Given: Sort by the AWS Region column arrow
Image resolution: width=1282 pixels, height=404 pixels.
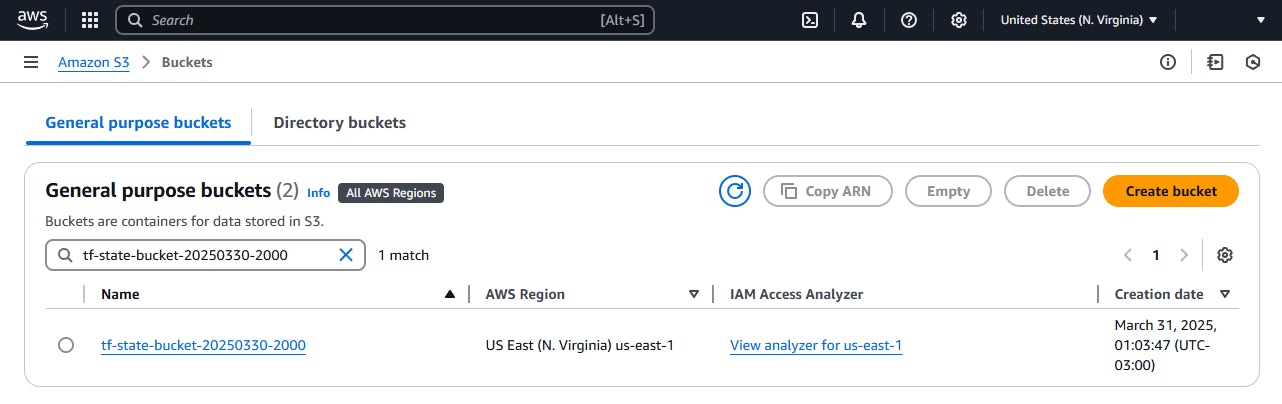Looking at the screenshot, I should click(x=694, y=294).
